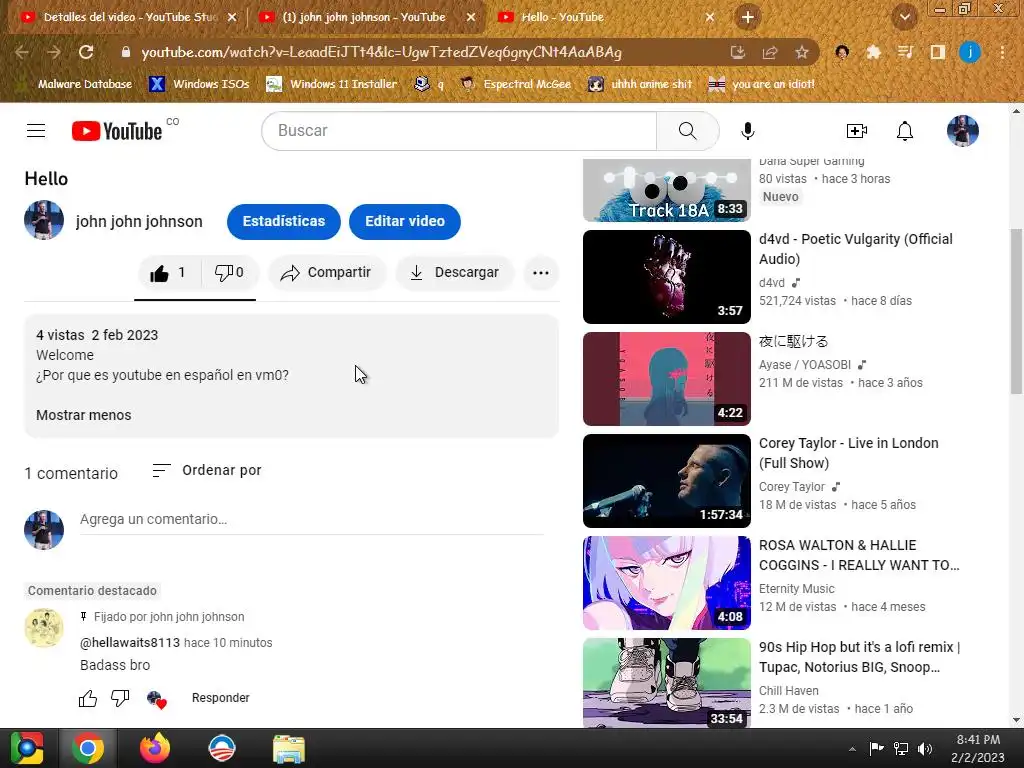The image size is (1024, 768).
Task: Open account avatar menu in YouTube header
Action: pos(963,131)
